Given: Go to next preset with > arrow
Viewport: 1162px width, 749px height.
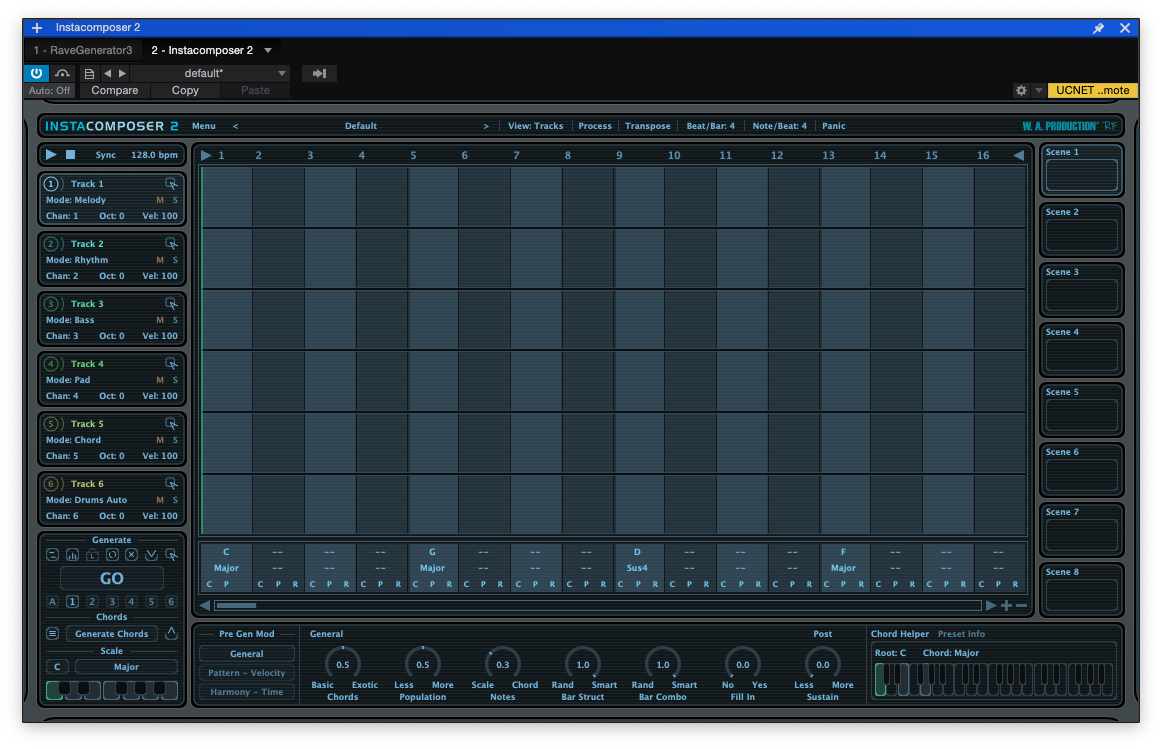Looking at the screenshot, I should coord(486,126).
